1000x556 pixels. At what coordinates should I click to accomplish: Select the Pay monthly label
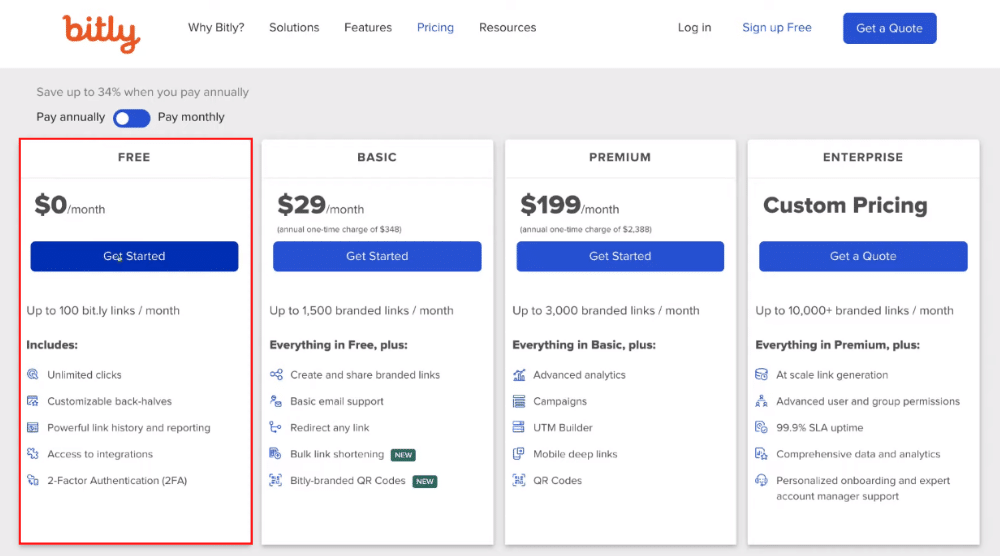[191, 117]
